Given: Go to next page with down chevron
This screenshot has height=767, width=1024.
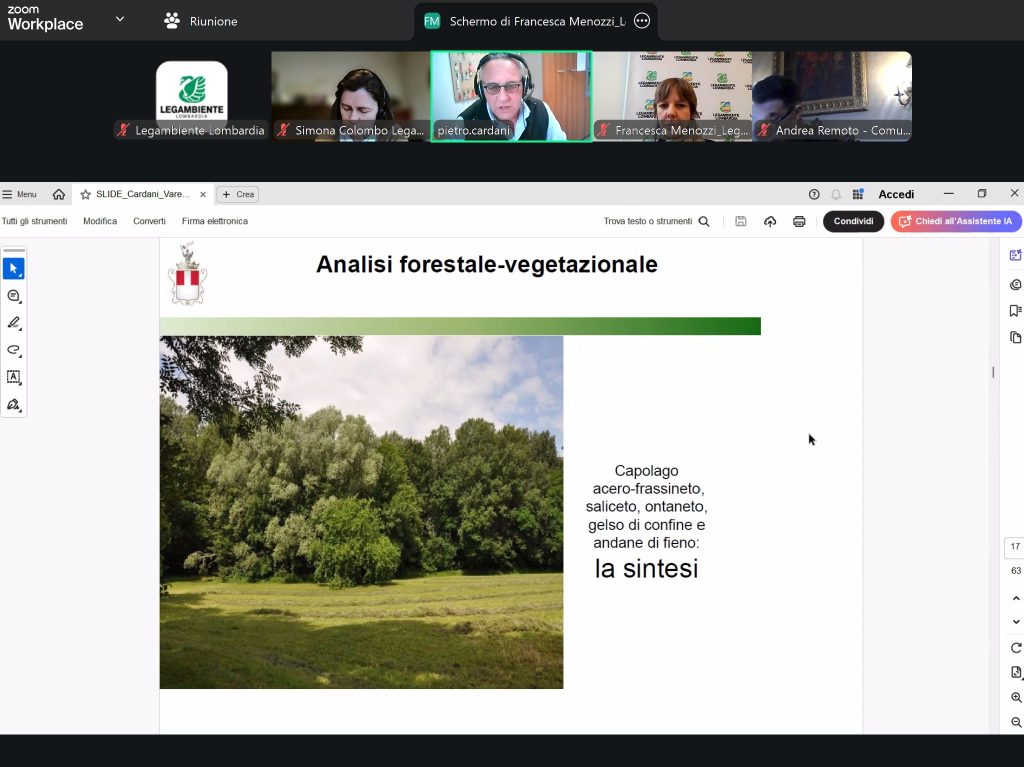Looking at the screenshot, I should tap(1016, 622).
